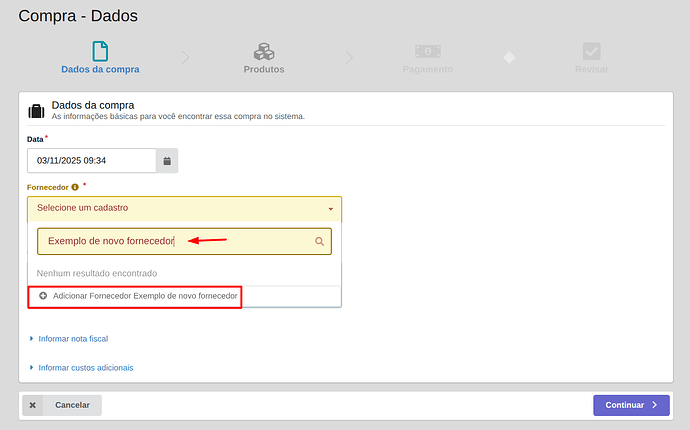Expand Informar custos adicionais section
Image resolution: width=690 pixels, height=430 pixels.
tap(85, 368)
